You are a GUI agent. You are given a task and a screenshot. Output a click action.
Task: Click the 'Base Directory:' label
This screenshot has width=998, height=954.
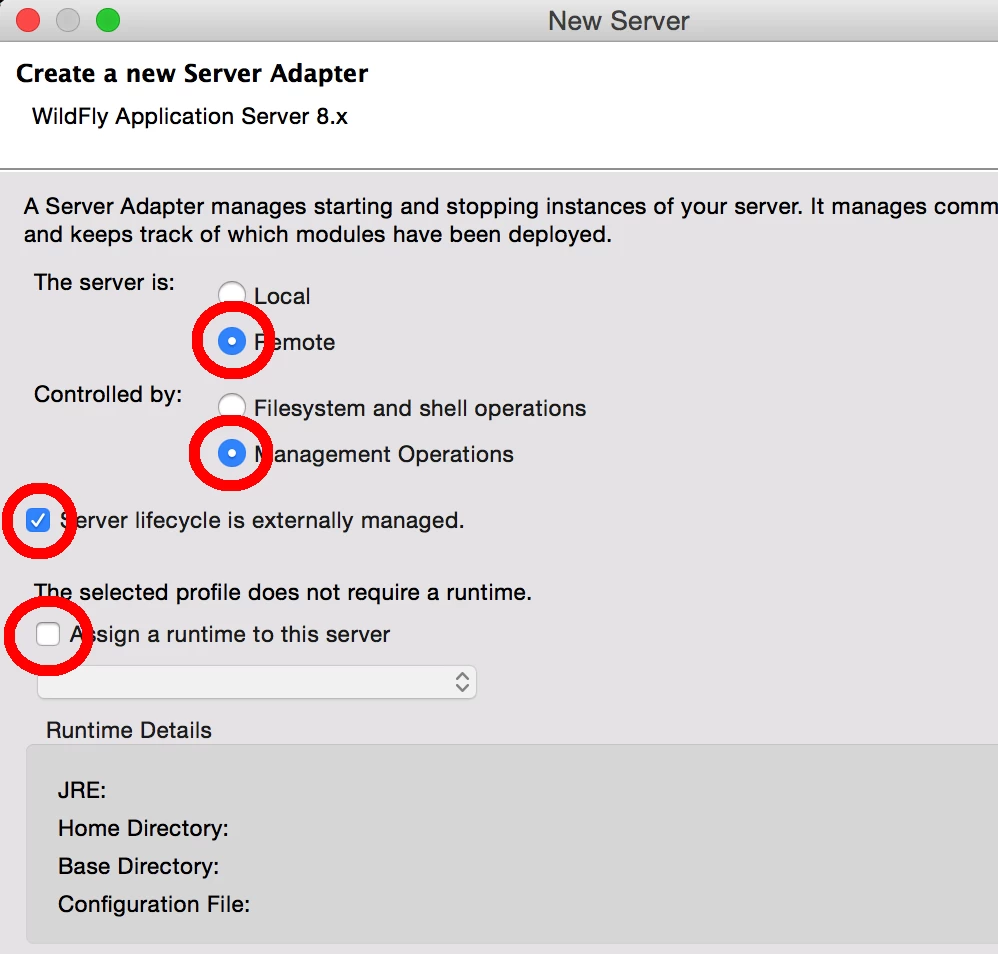[139, 866]
